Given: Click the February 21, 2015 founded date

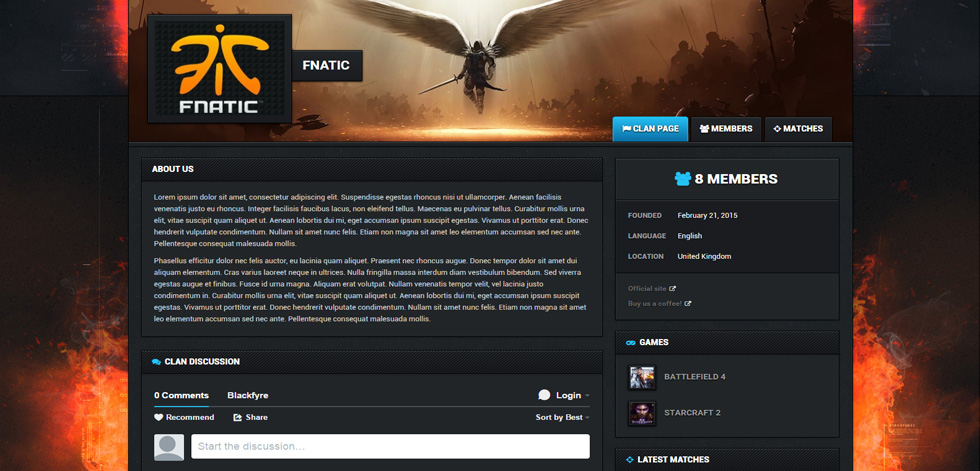Looking at the screenshot, I should coord(708,216).
